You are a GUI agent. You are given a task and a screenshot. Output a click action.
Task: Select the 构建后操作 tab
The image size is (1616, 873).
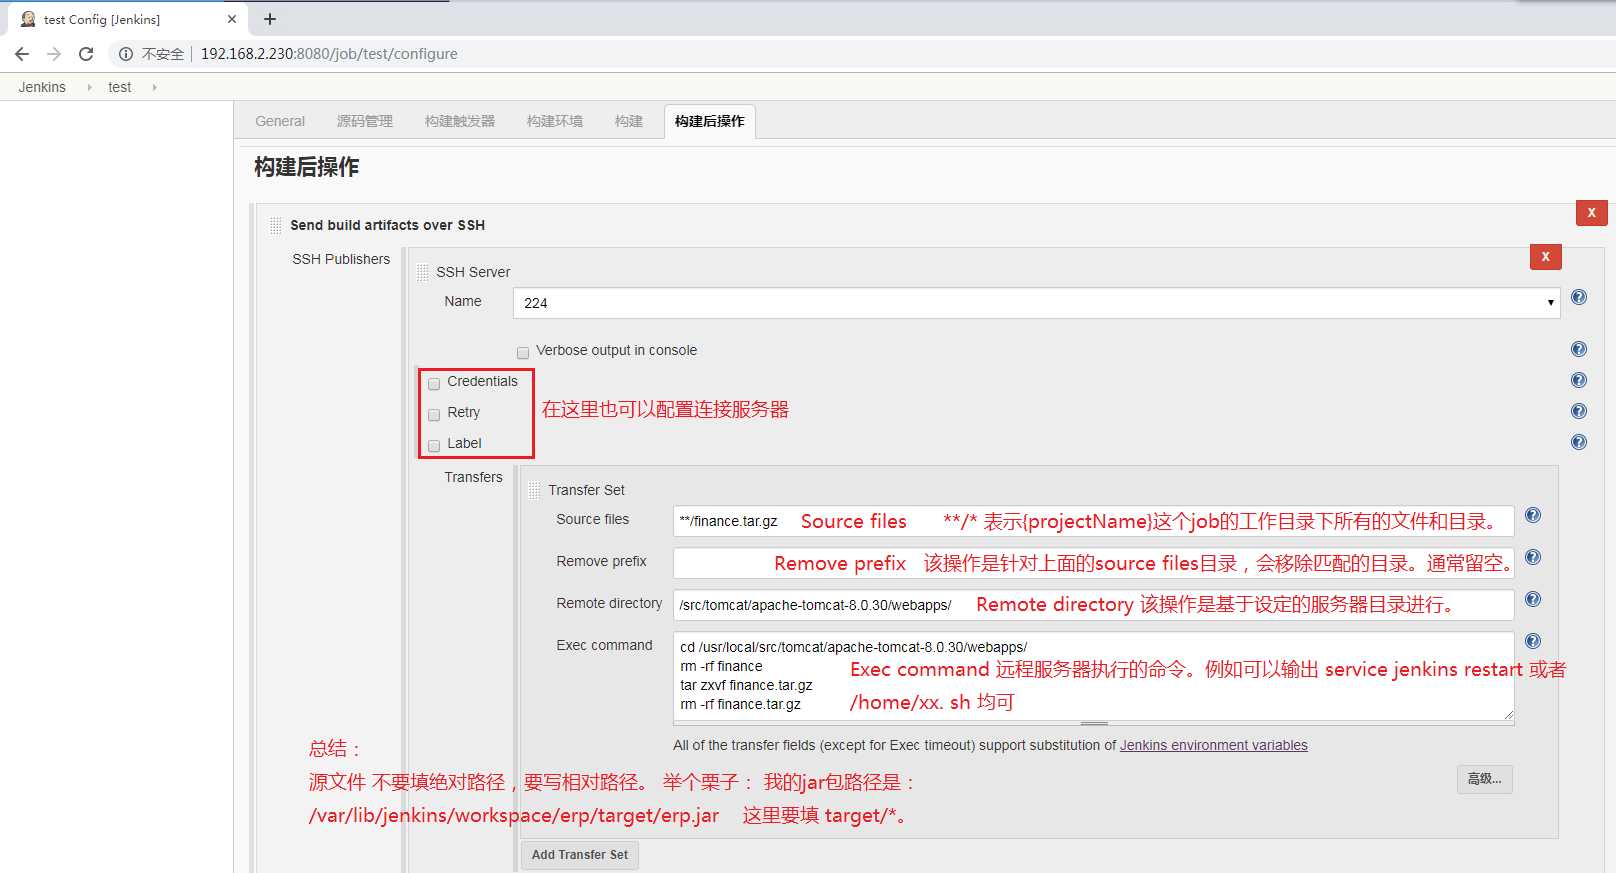pyautogui.click(x=710, y=121)
